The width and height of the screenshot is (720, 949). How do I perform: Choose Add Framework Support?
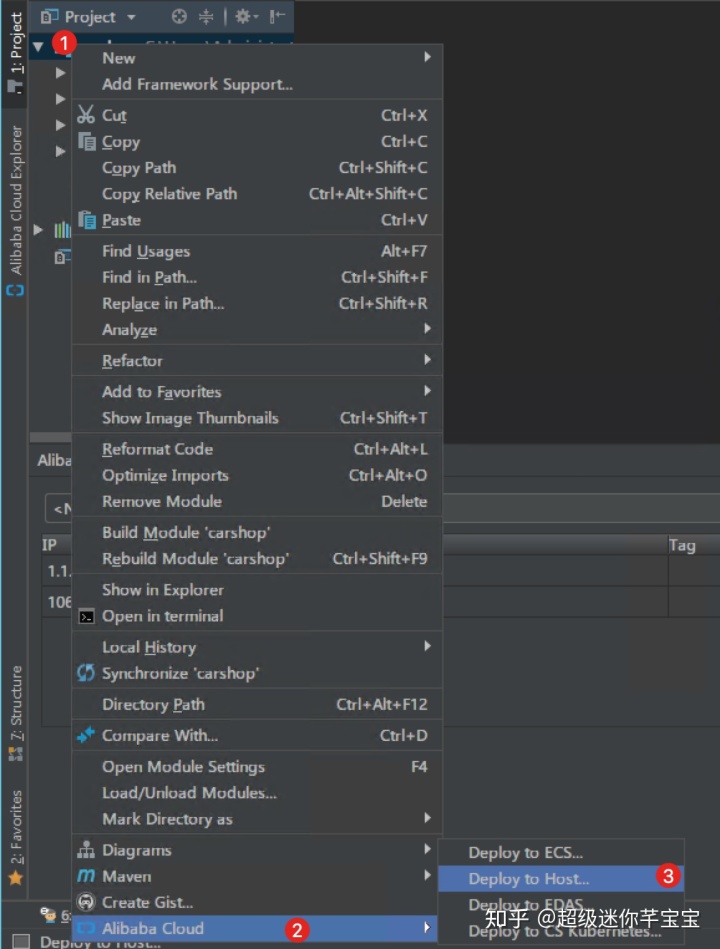(257, 84)
